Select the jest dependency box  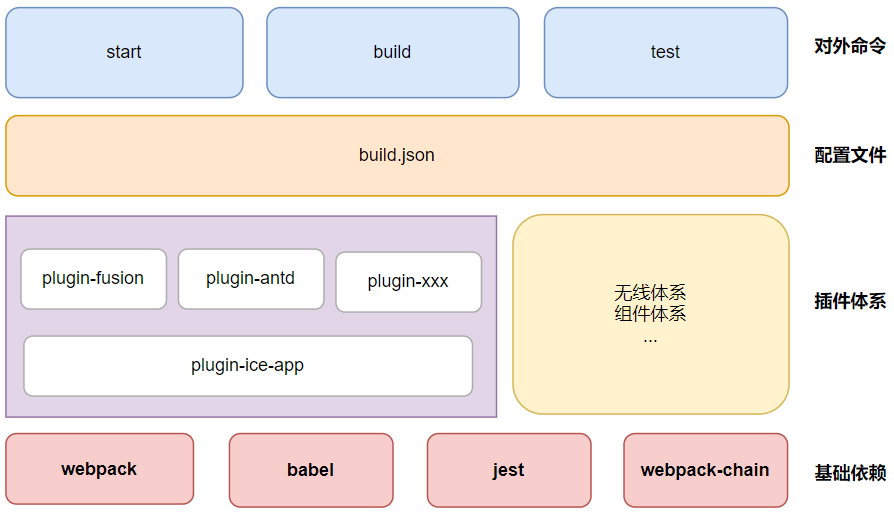pyautogui.click(x=509, y=470)
